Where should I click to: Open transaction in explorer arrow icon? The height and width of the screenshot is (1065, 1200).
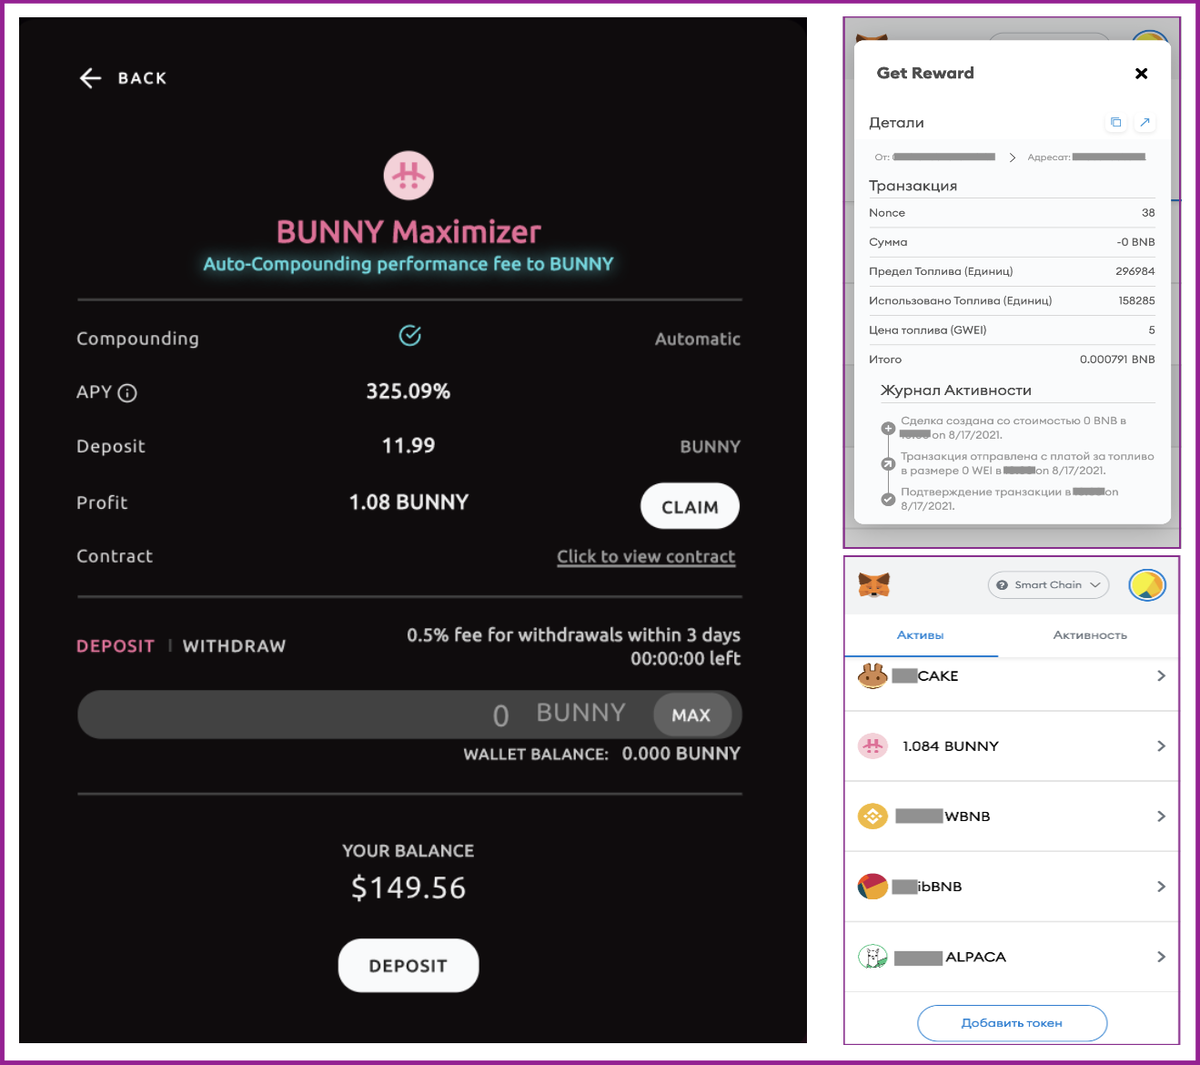1145,123
